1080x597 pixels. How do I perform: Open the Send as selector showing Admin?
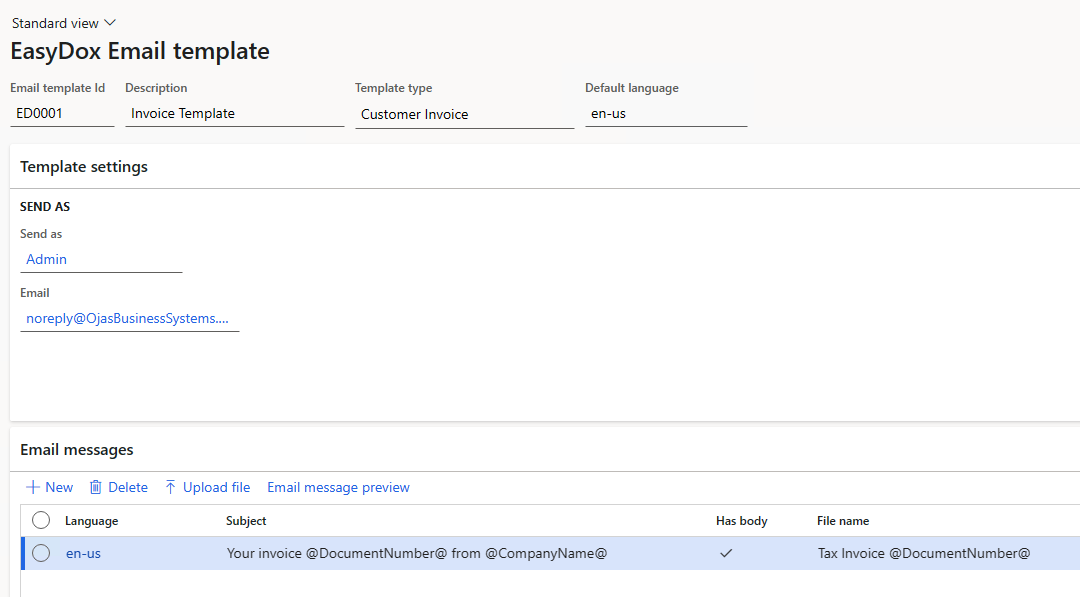click(x=100, y=259)
